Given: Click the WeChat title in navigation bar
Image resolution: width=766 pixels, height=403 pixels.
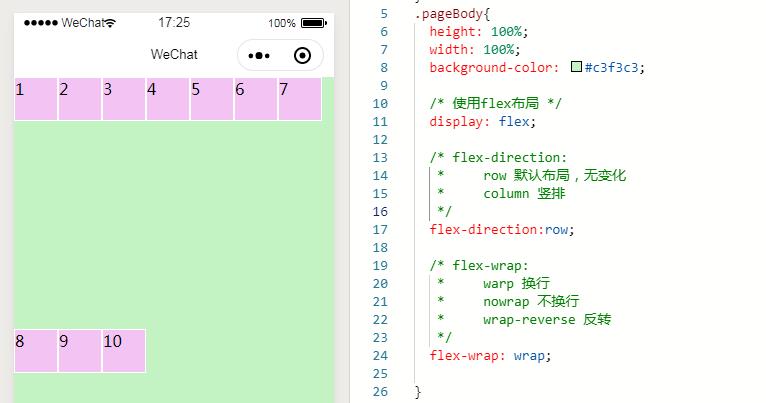Looking at the screenshot, I should (x=174, y=54).
